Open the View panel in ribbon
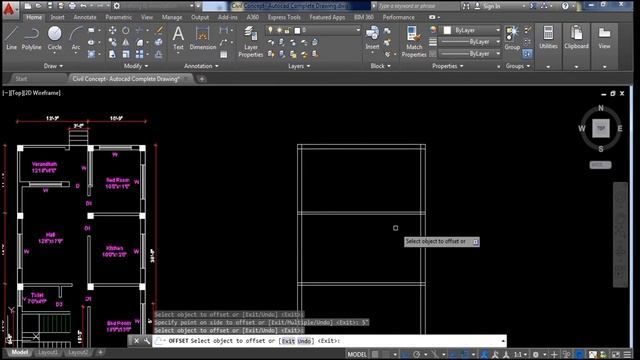Viewport: 640px width, 360px height. (x=604, y=38)
